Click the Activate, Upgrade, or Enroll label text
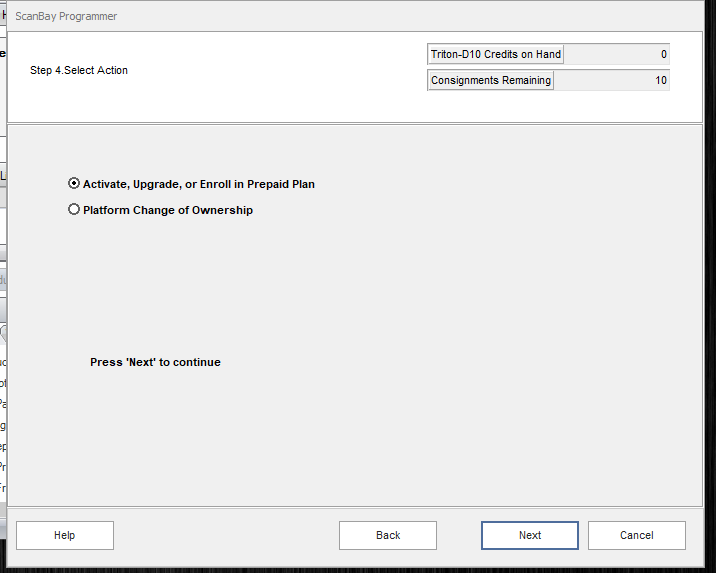 point(198,184)
